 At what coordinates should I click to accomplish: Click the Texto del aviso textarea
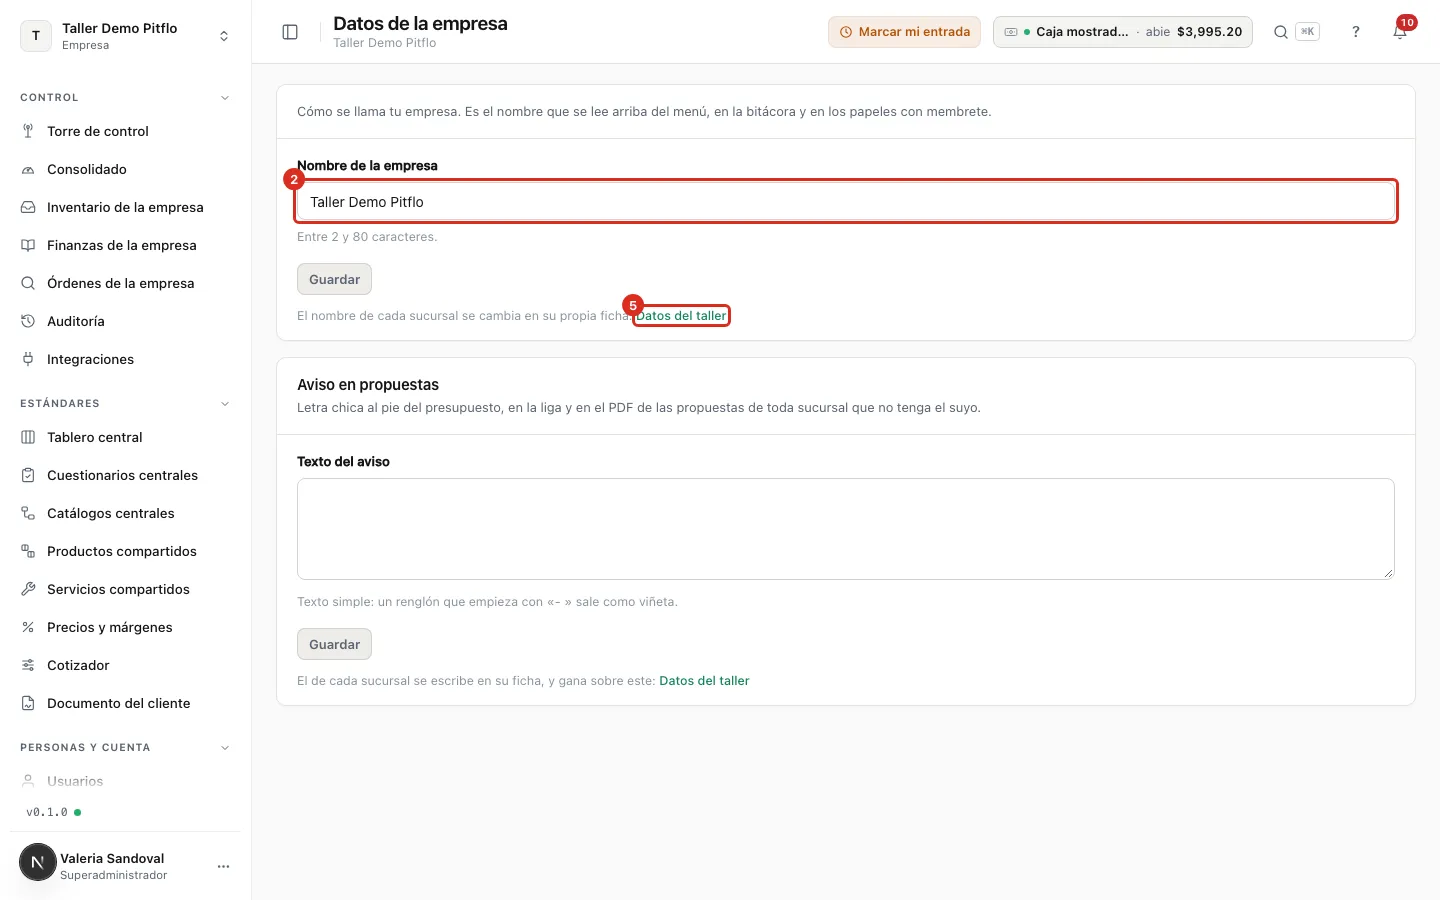pos(846,529)
